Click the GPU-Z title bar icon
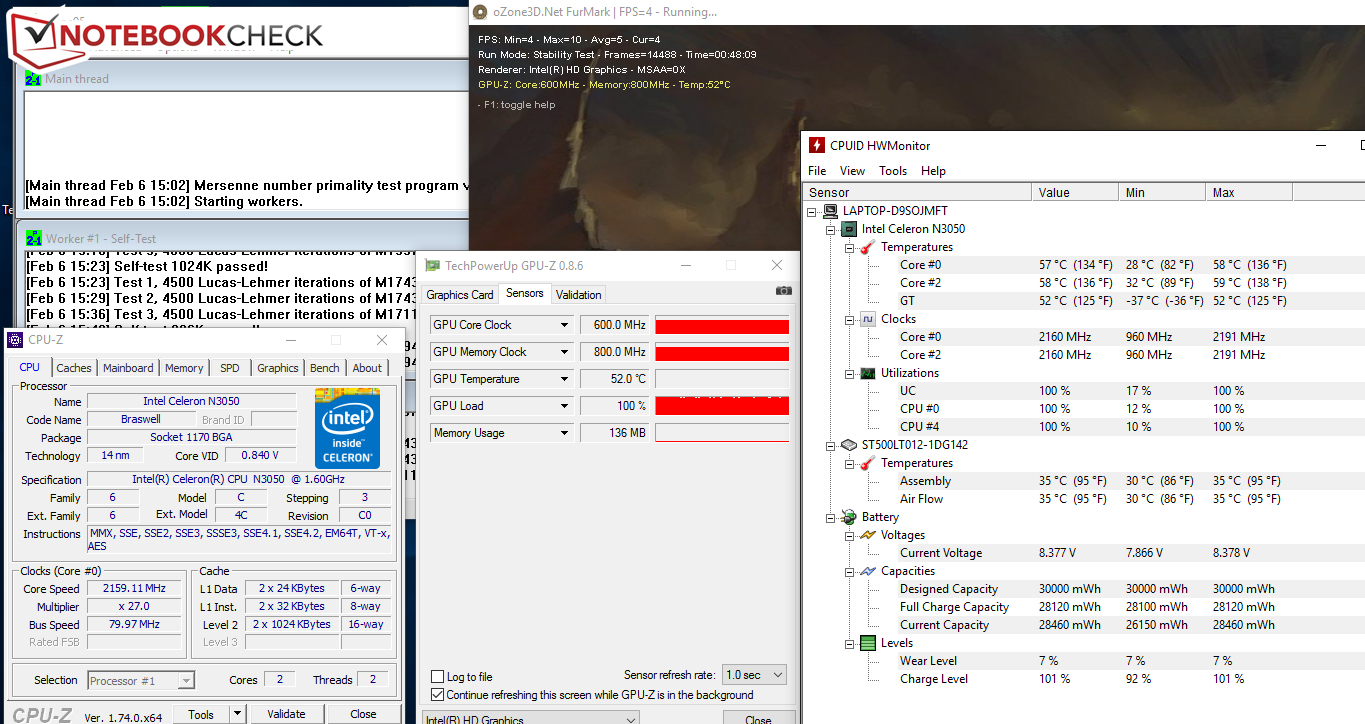The image size is (1365, 724). click(x=432, y=265)
